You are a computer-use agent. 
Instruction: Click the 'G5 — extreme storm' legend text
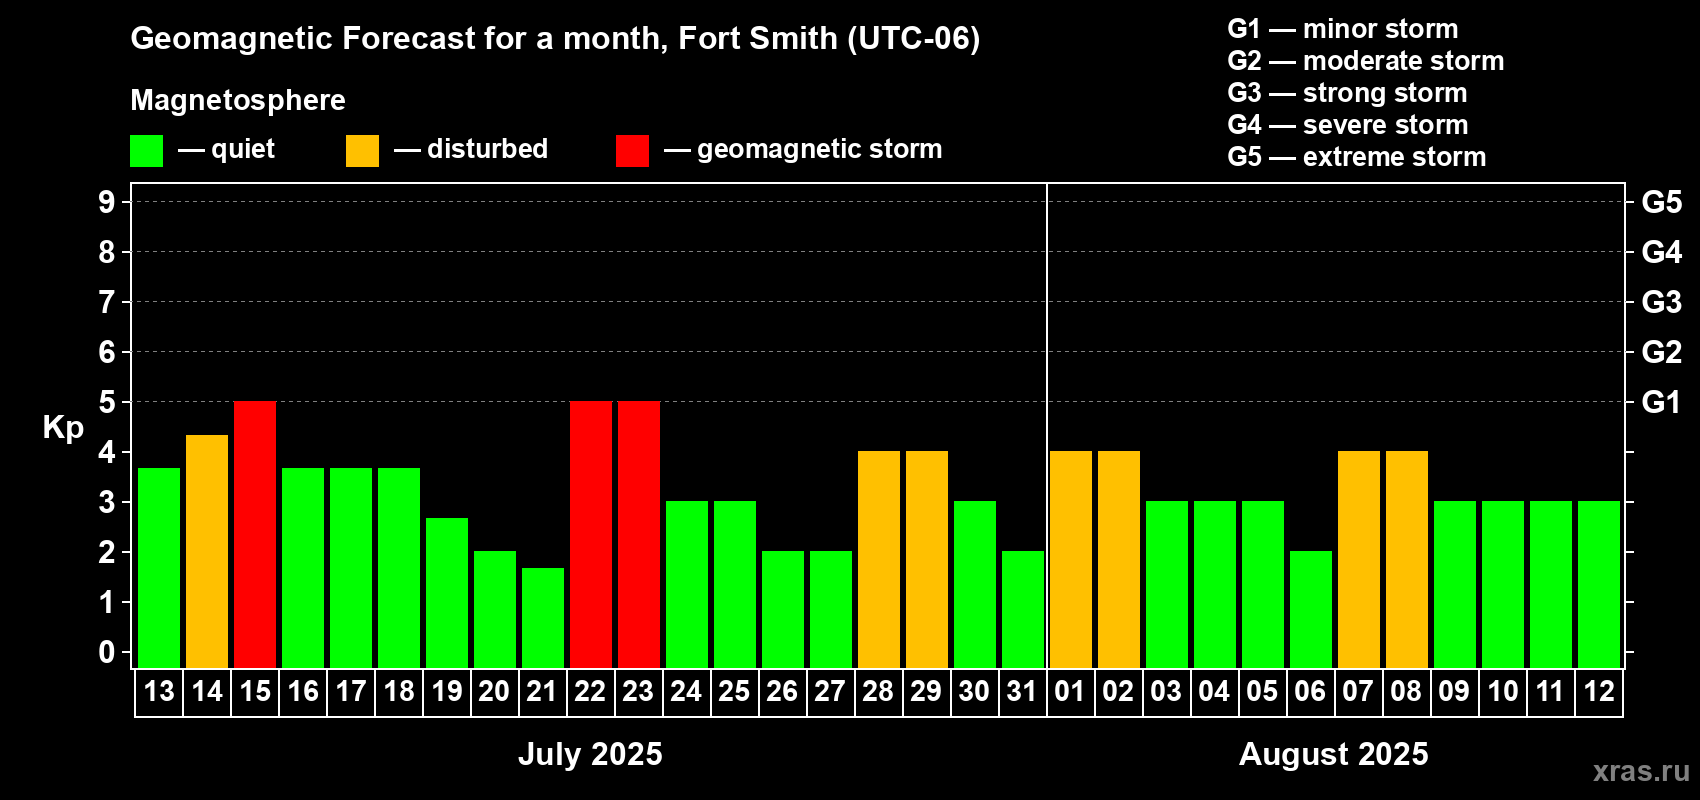pyautogui.click(x=1357, y=157)
